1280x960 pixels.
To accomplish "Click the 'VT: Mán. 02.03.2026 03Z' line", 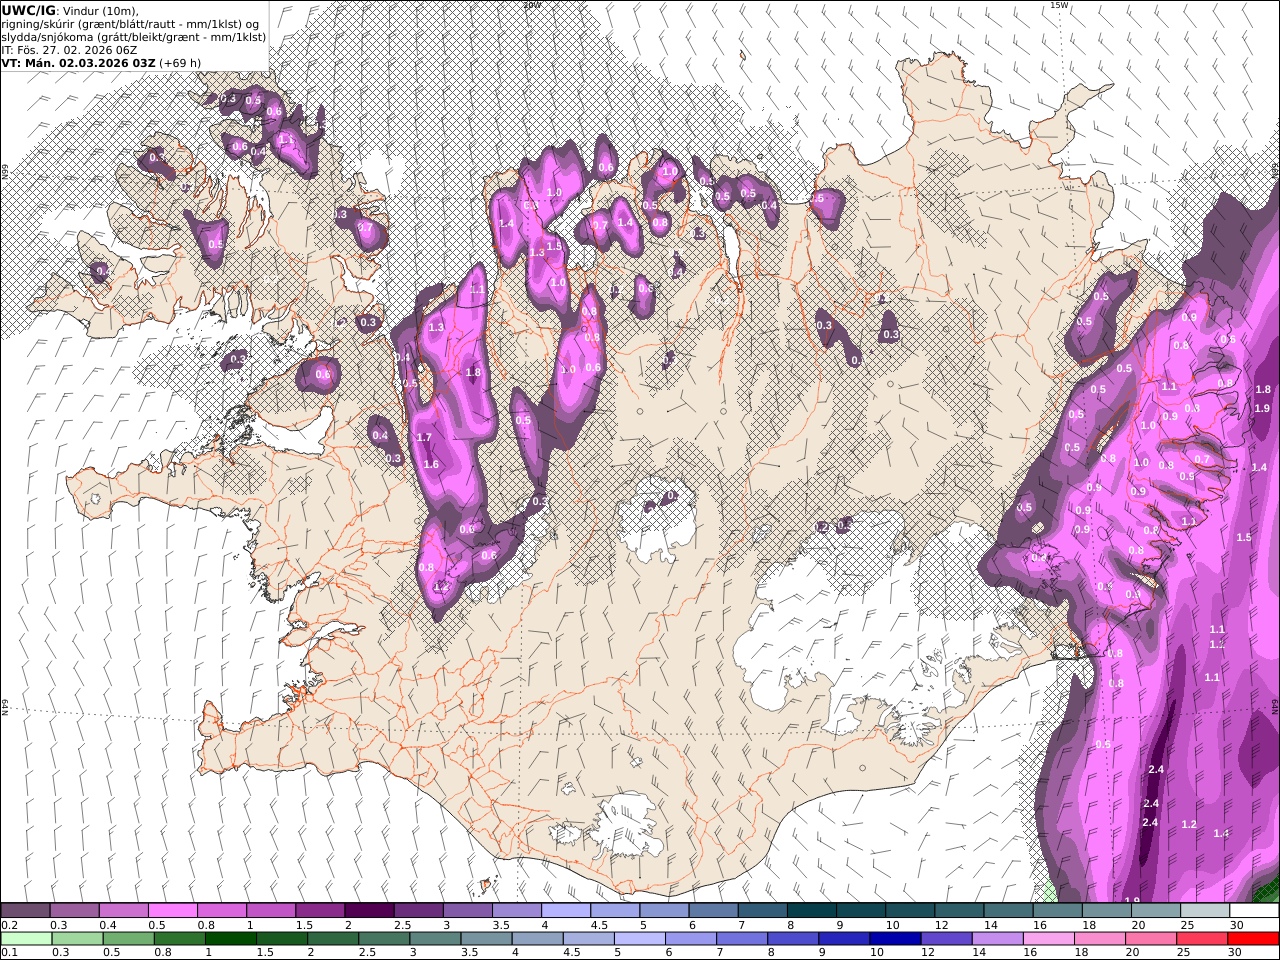I will (x=79, y=62).
